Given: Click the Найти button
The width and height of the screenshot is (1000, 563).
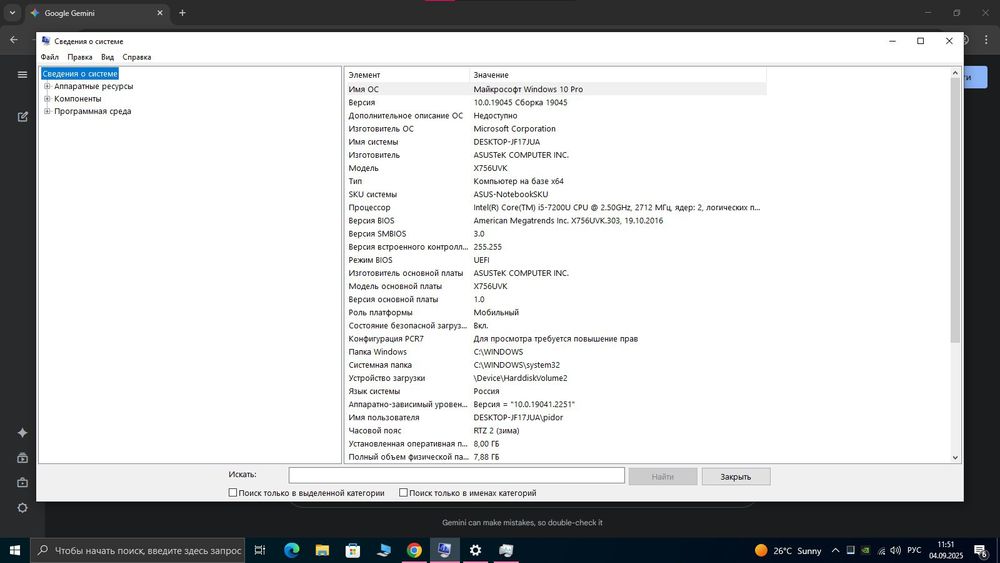Looking at the screenshot, I should pos(663,476).
